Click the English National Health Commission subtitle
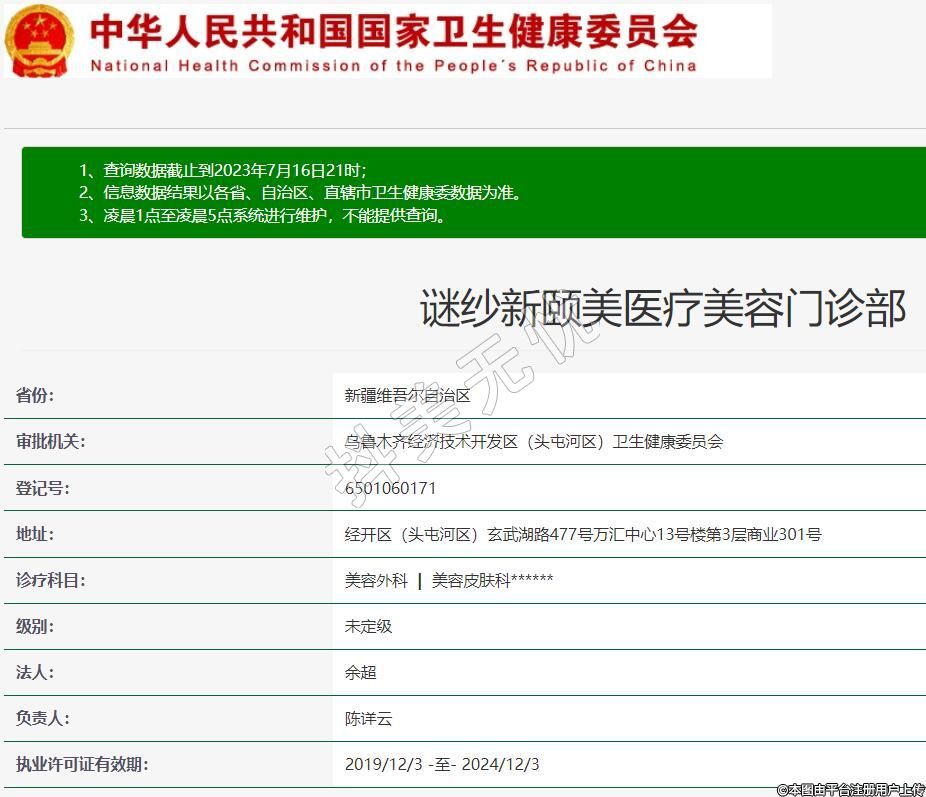 (393, 66)
